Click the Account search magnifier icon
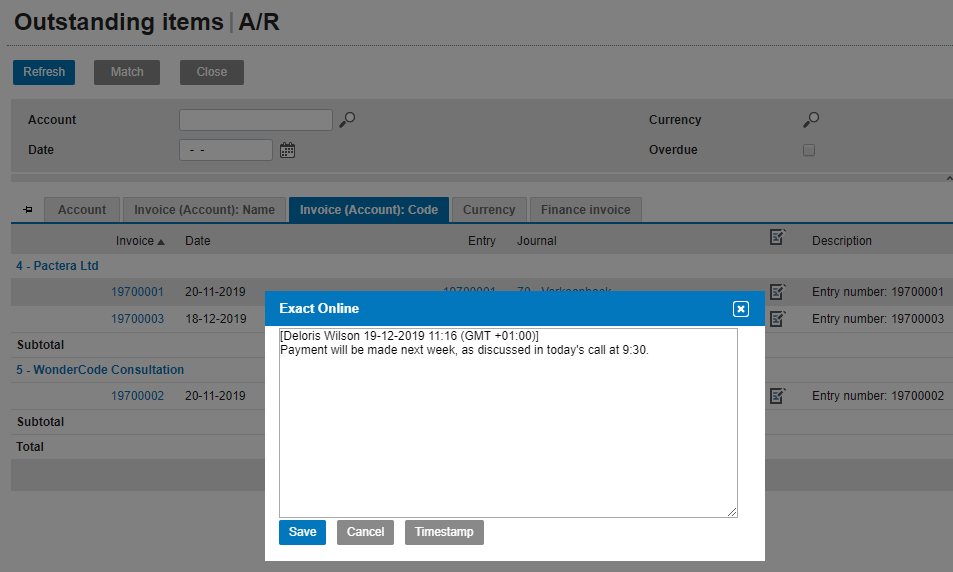The height and width of the screenshot is (572, 953). [347, 120]
